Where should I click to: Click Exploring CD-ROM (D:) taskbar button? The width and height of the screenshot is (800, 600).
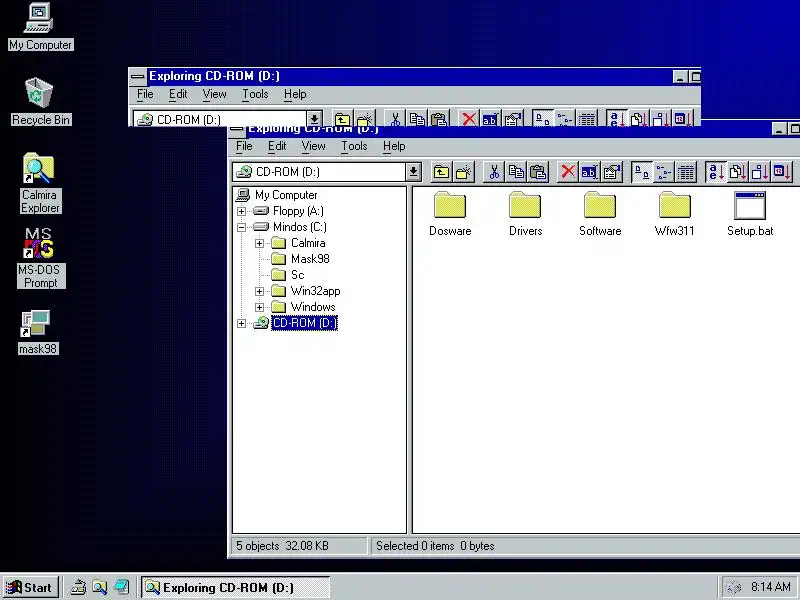(x=236, y=587)
